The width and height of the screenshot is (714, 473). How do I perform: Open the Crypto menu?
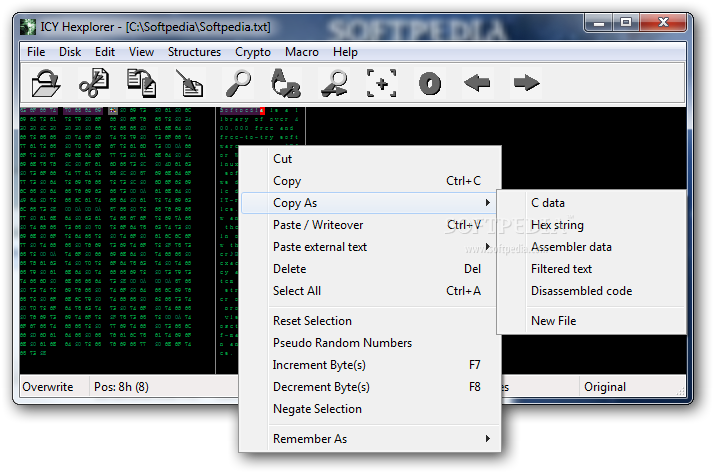click(x=253, y=52)
